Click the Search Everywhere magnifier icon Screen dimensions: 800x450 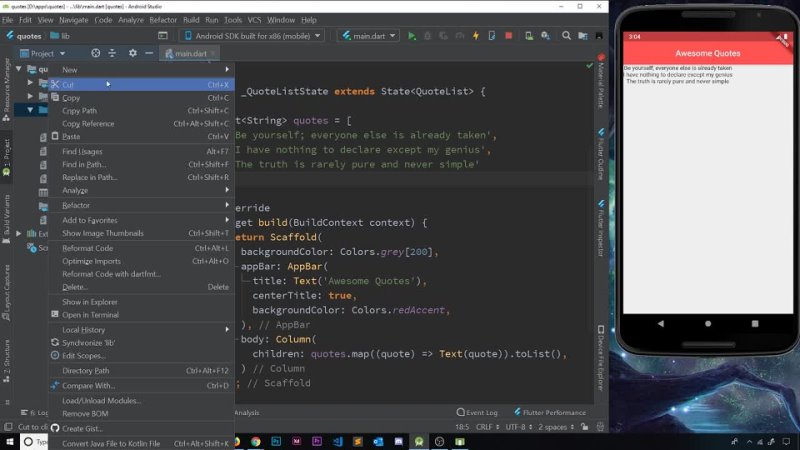pyautogui.click(x=566, y=36)
